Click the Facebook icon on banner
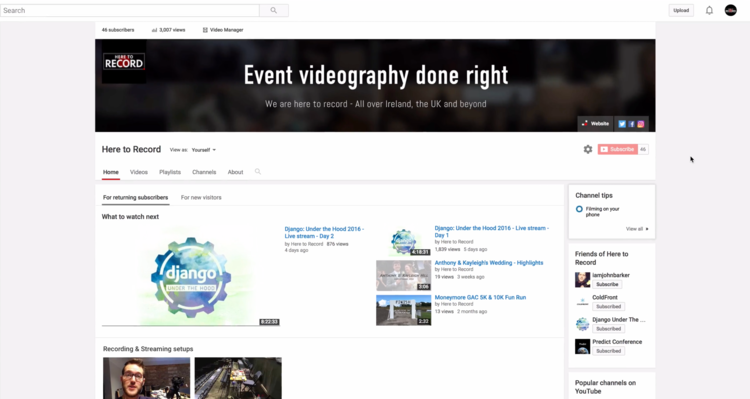Image resolution: width=750 pixels, height=399 pixels. pos(631,124)
